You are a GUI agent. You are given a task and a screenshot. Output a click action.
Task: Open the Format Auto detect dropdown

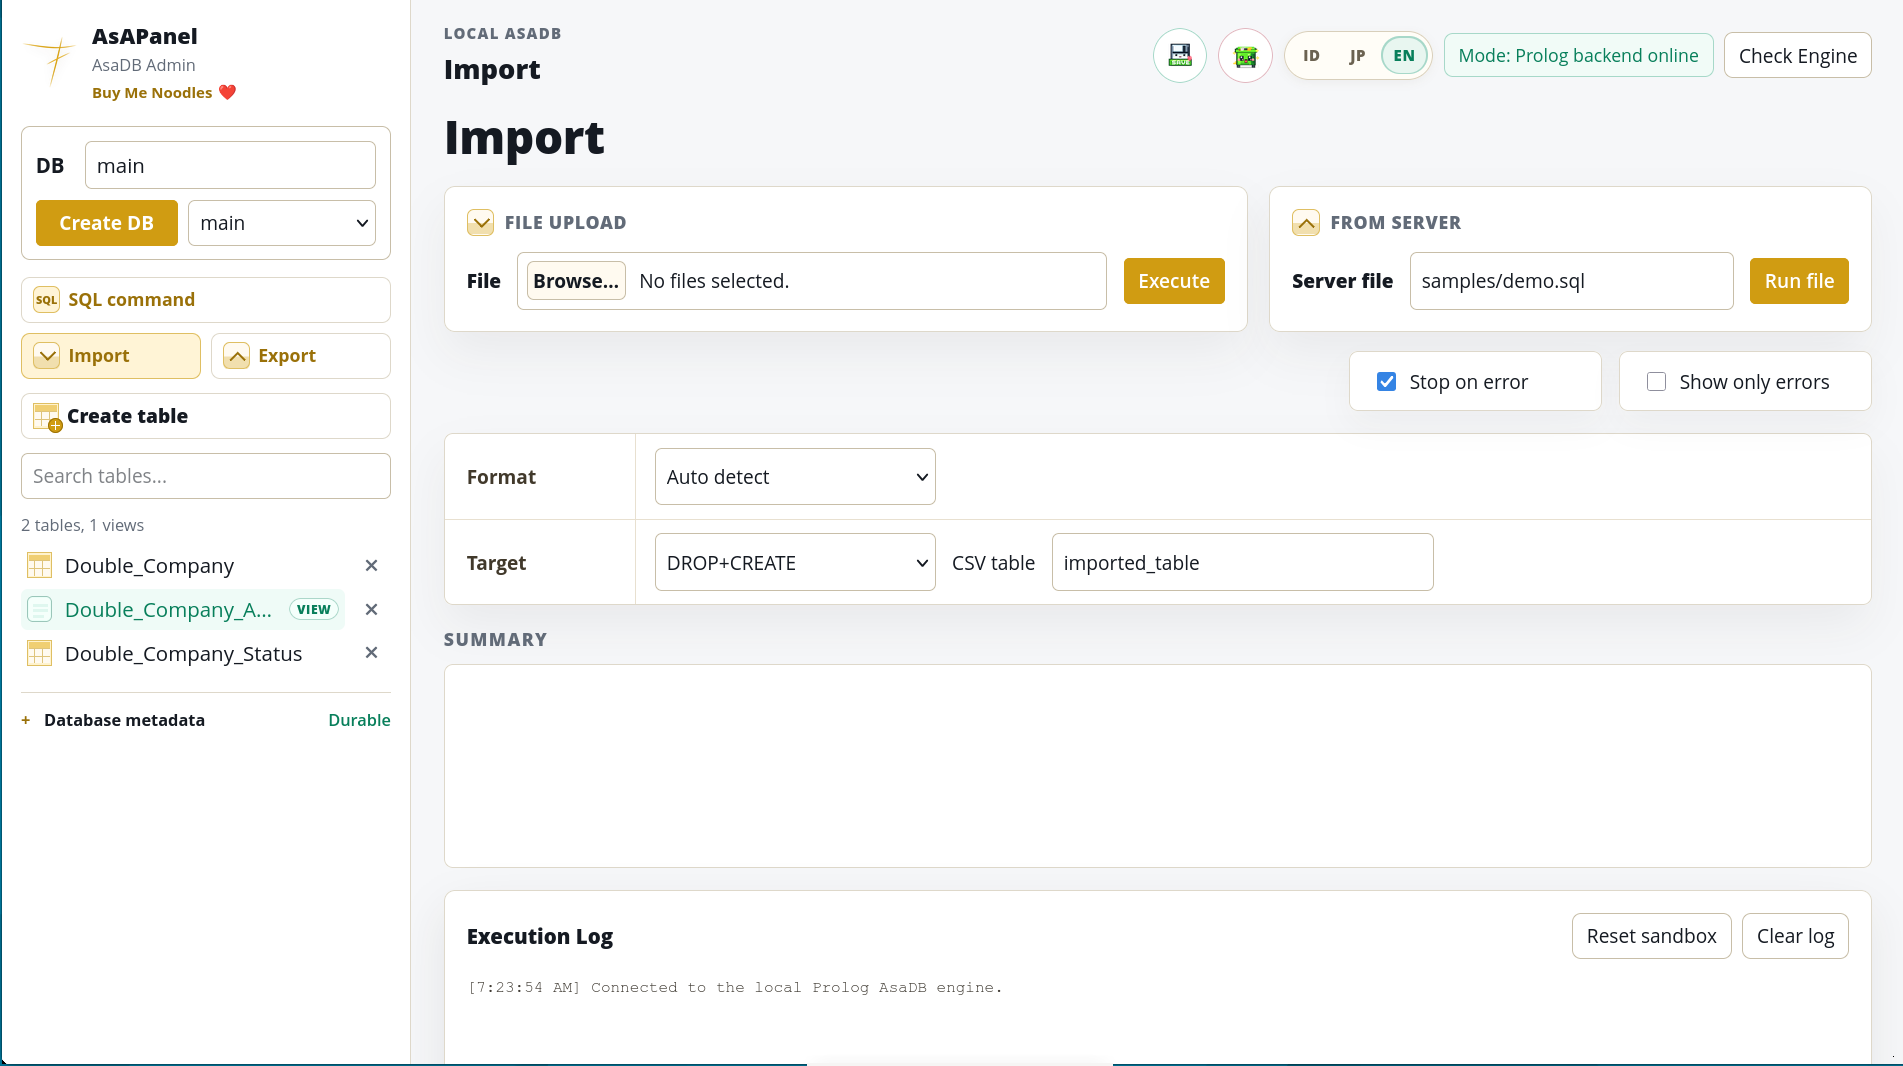coord(795,477)
